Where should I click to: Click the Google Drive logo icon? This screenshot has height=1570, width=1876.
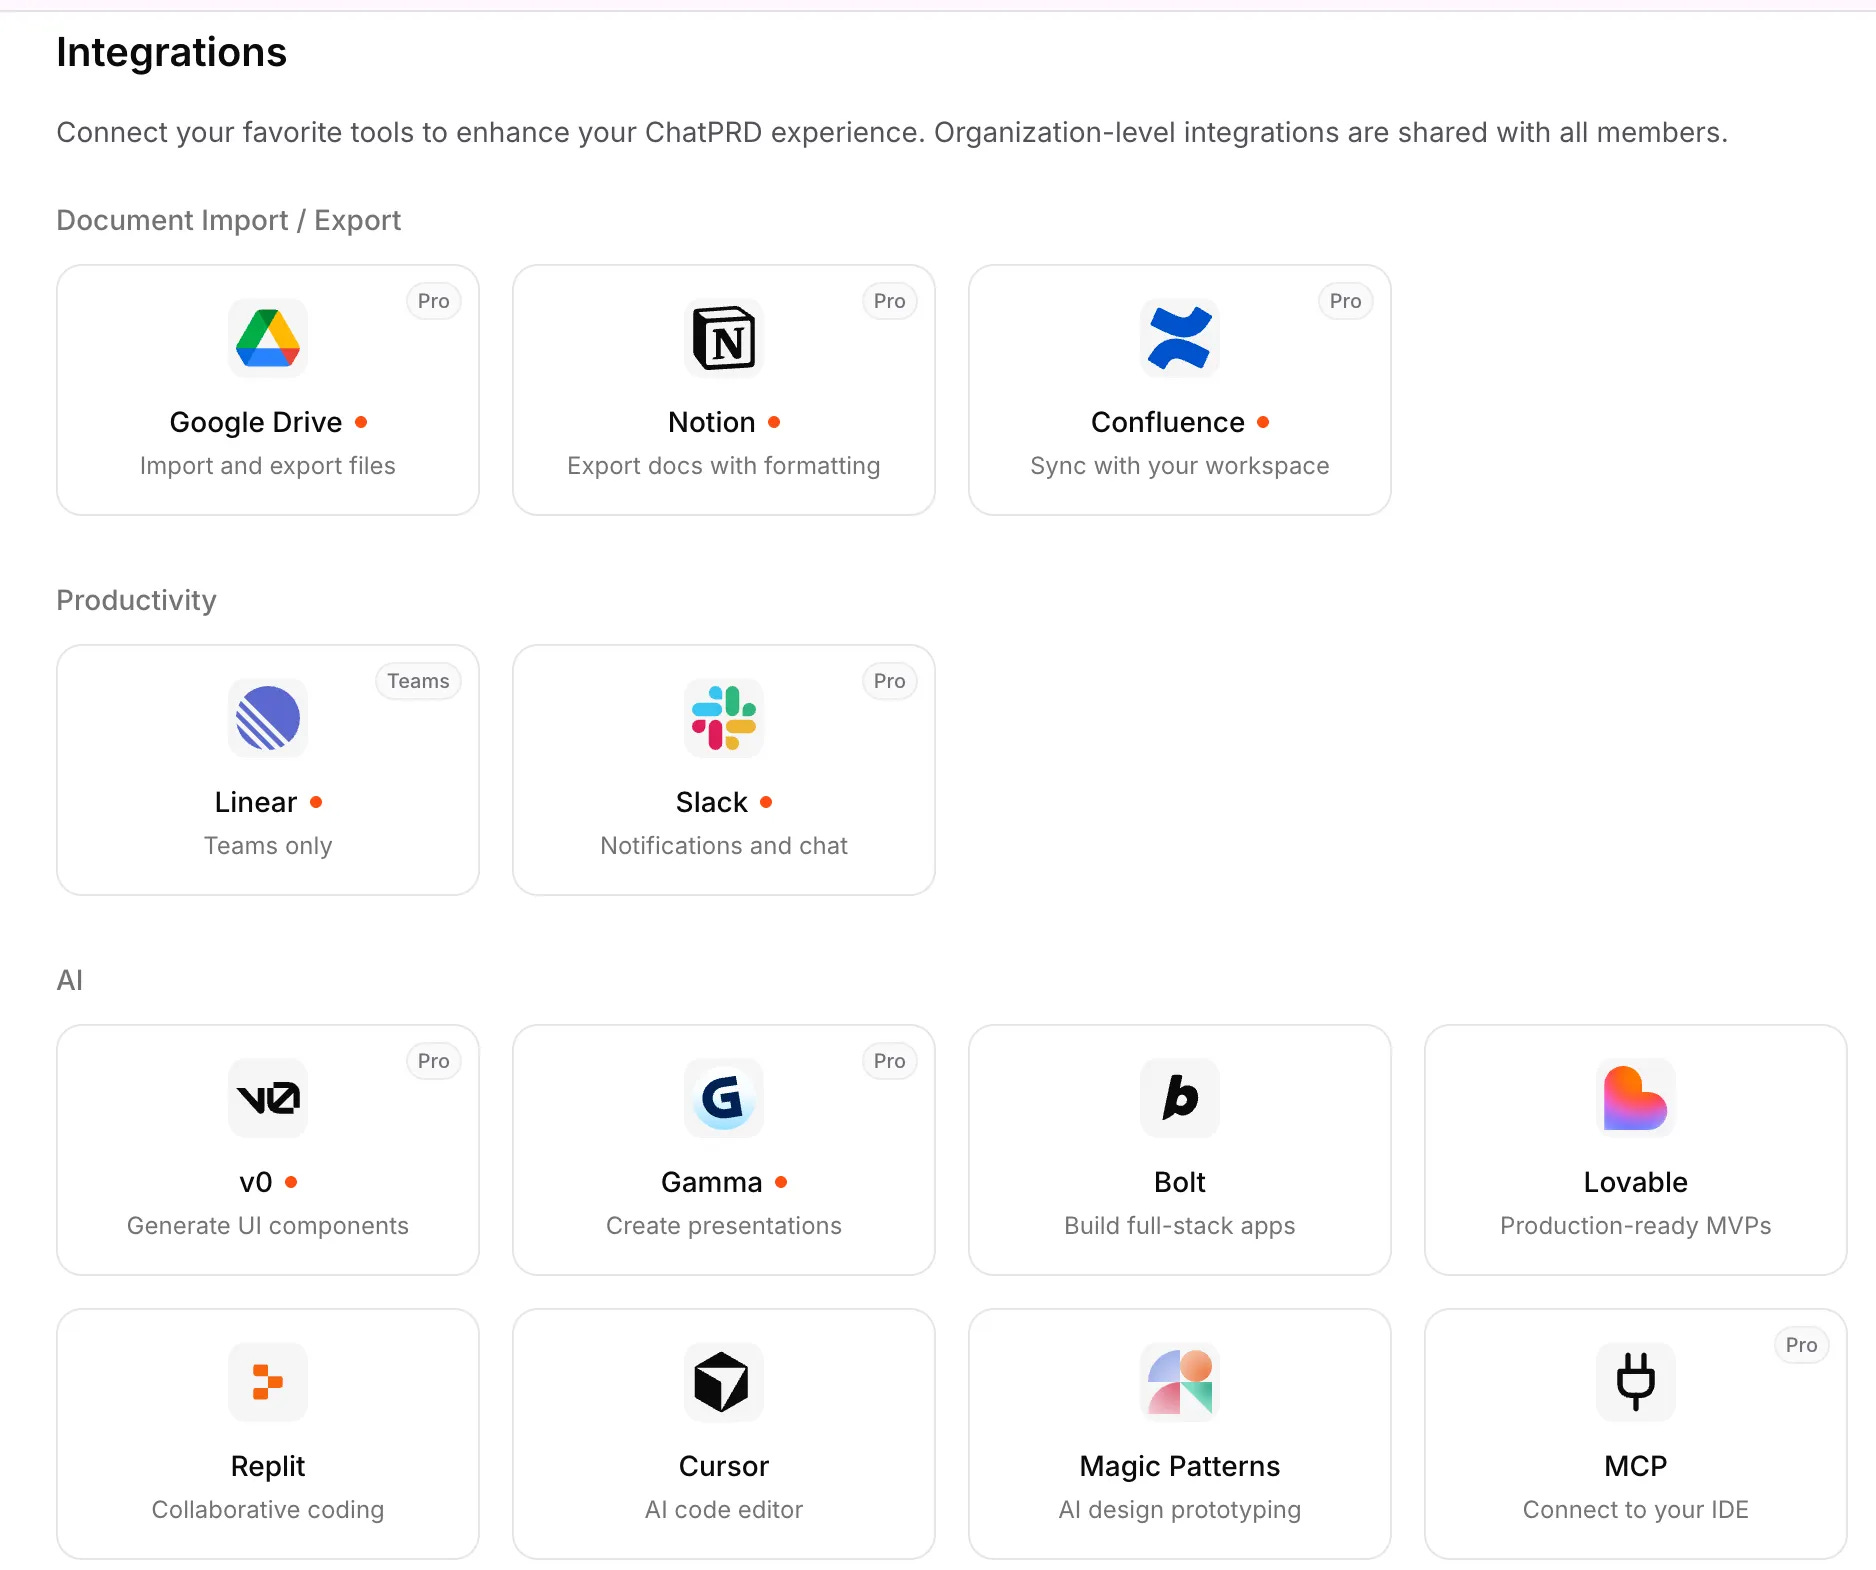pos(268,338)
